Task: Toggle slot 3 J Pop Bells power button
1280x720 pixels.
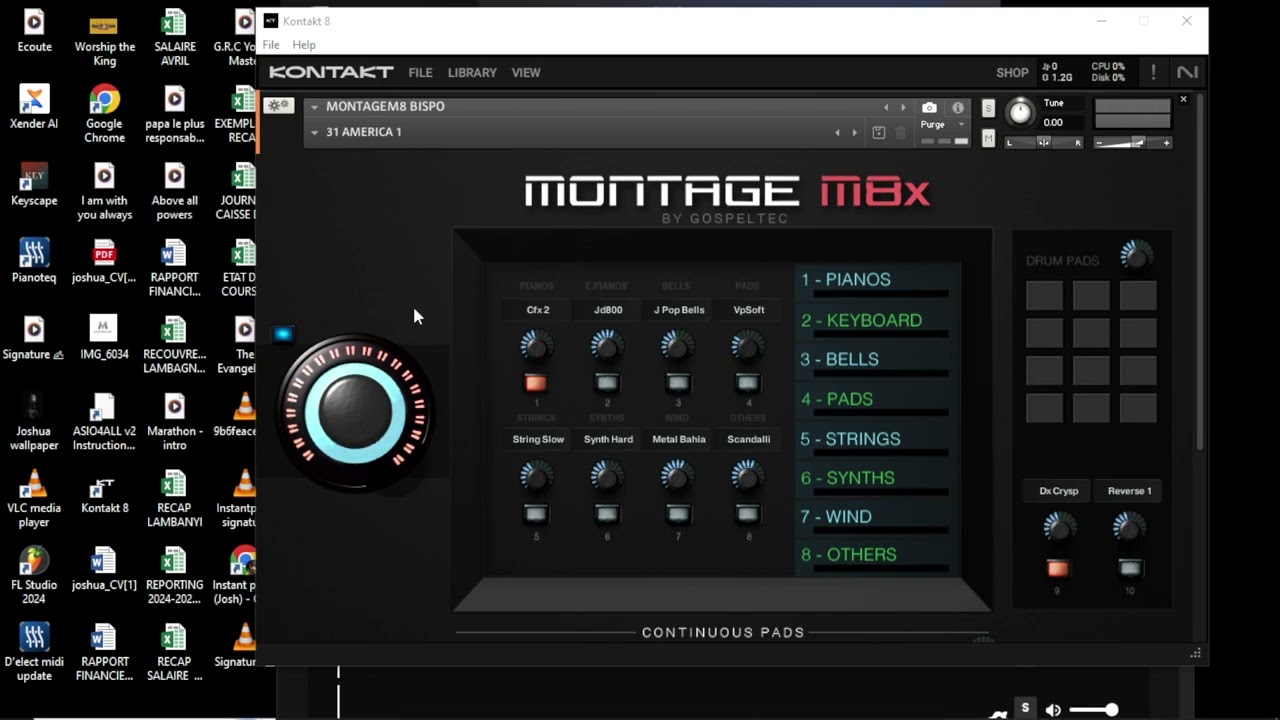Action: (678, 383)
